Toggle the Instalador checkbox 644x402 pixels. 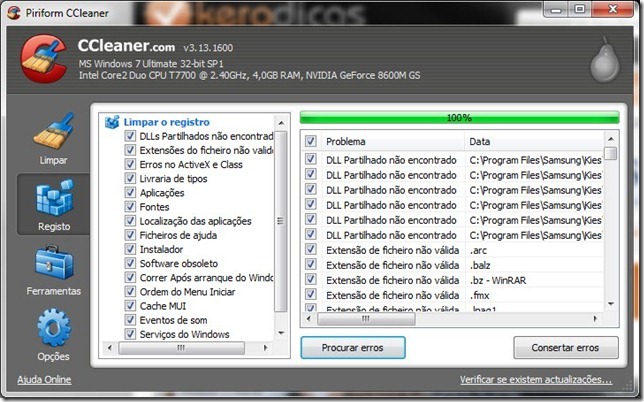[130, 249]
